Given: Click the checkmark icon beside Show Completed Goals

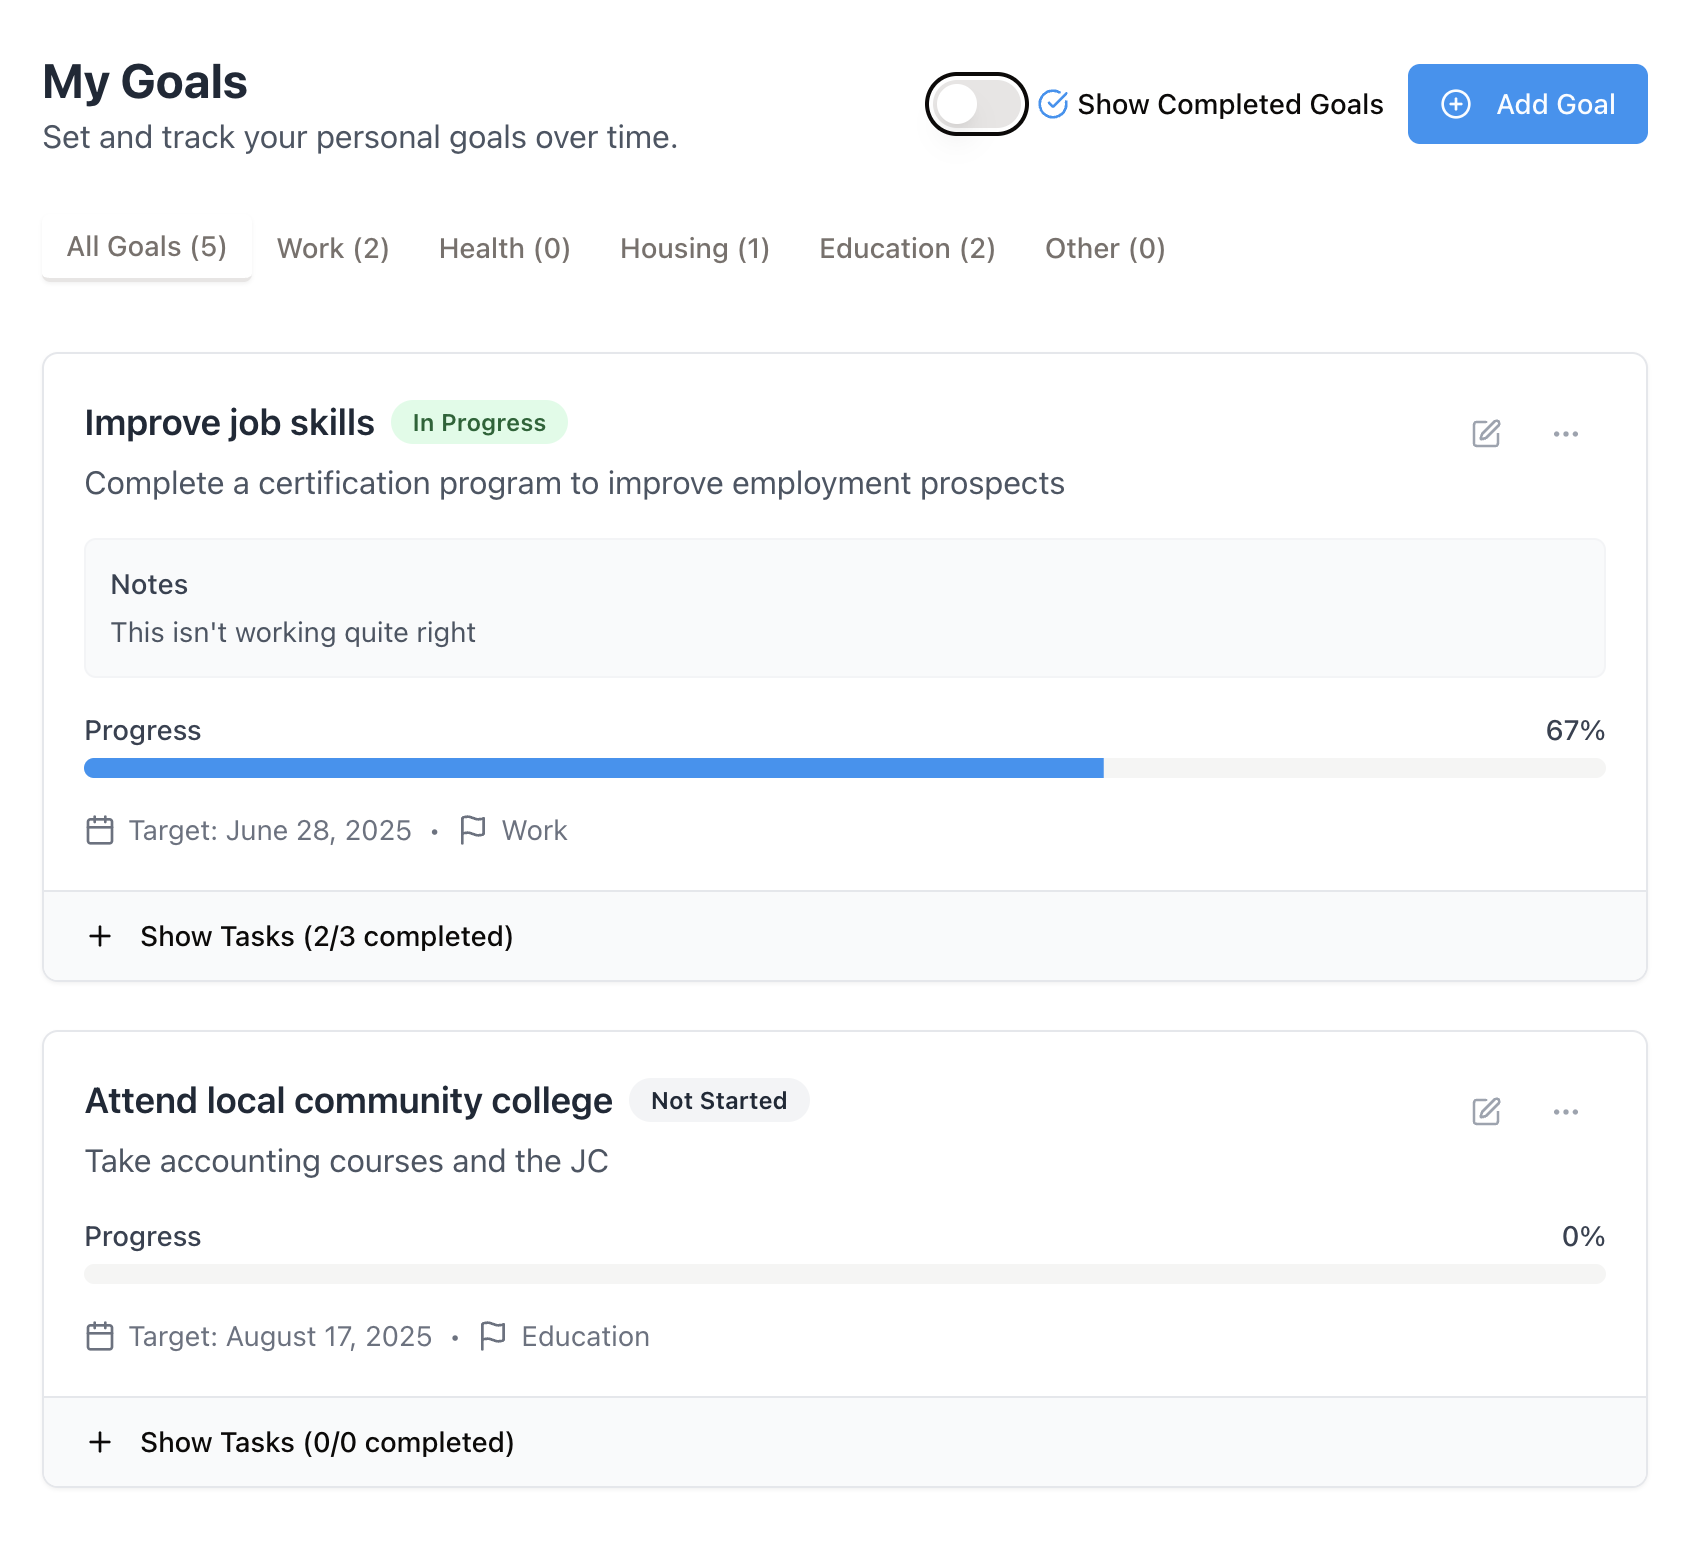Looking at the screenshot, I should tap(1053, 104).
